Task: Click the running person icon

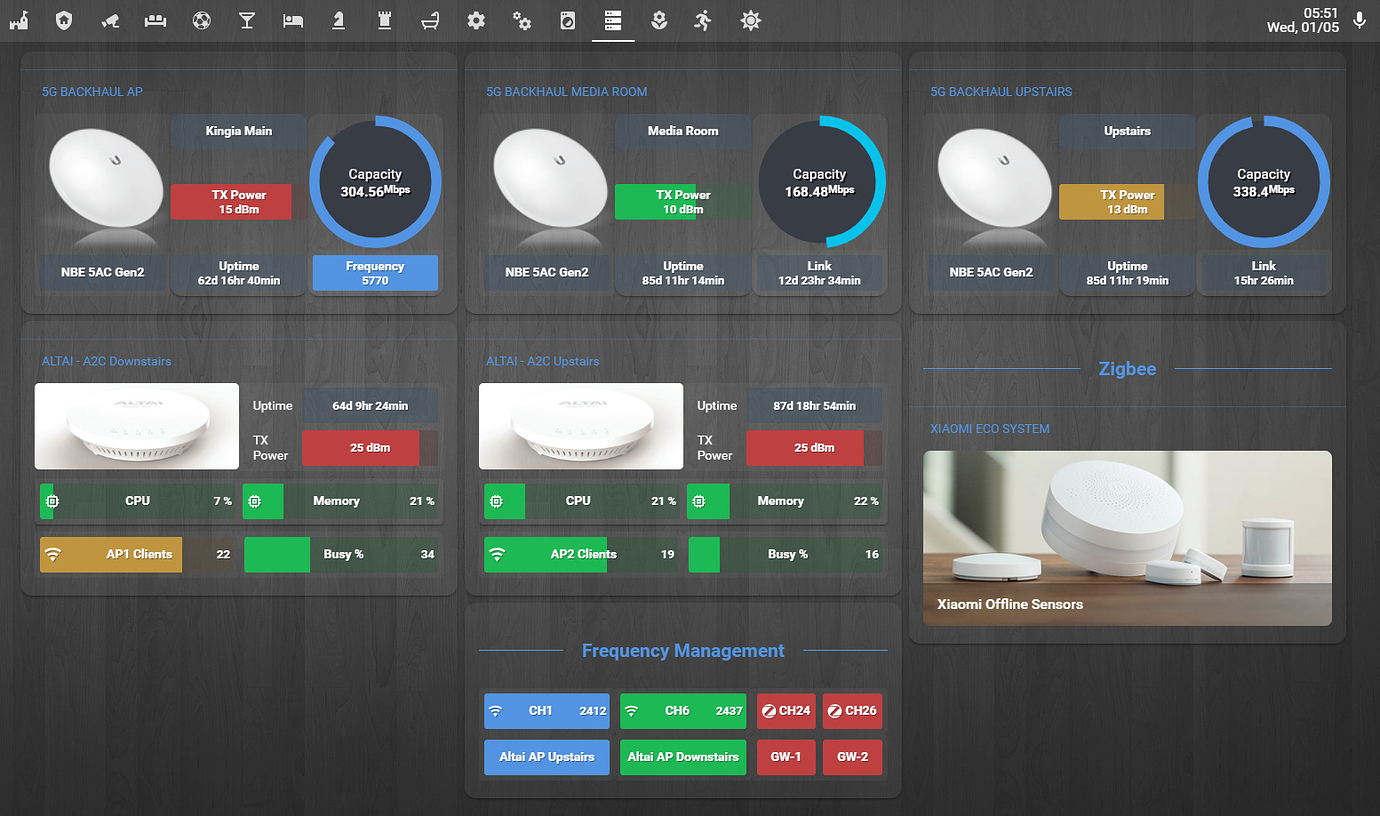Action: pyautogui.click(x=703, y=20)
